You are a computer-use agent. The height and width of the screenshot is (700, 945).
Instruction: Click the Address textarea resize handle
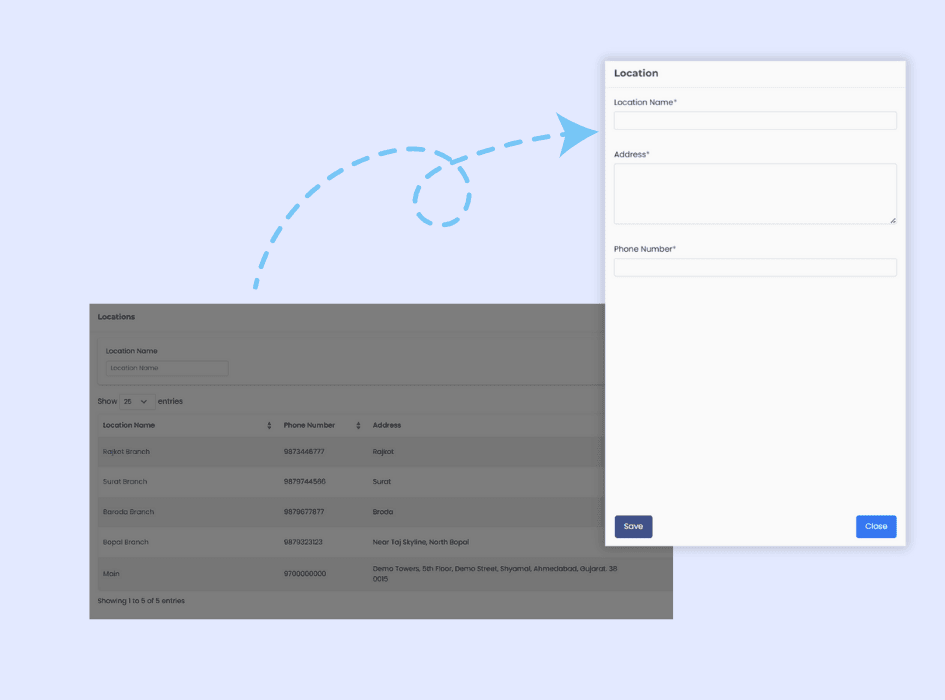893,221
